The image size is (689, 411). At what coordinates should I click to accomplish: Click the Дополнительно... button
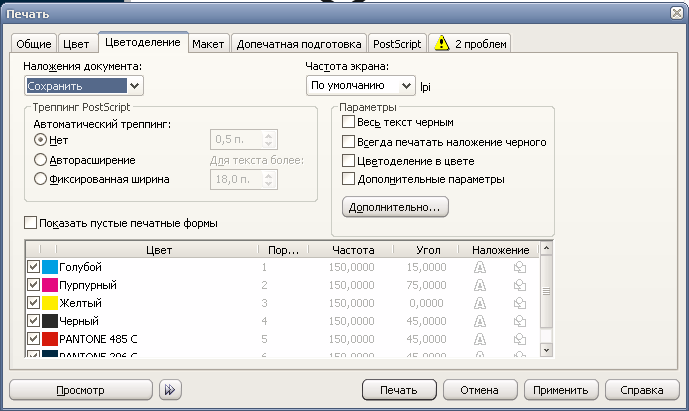[395, 207]
